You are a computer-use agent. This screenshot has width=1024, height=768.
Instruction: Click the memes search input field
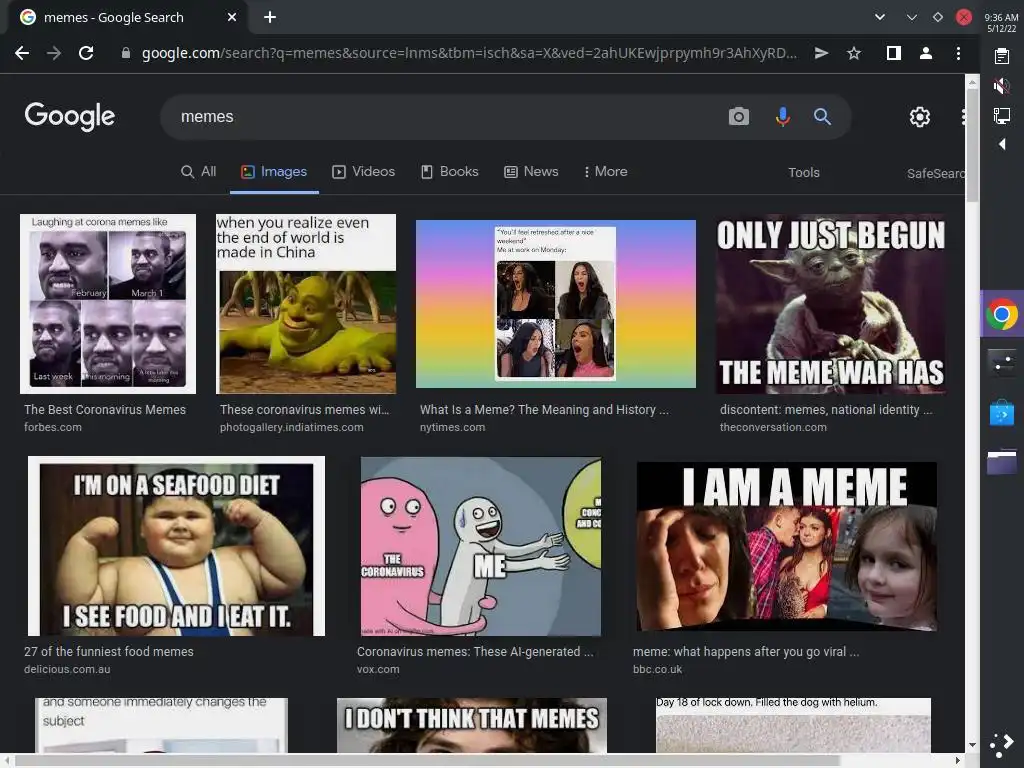click(x=444, y=117)
